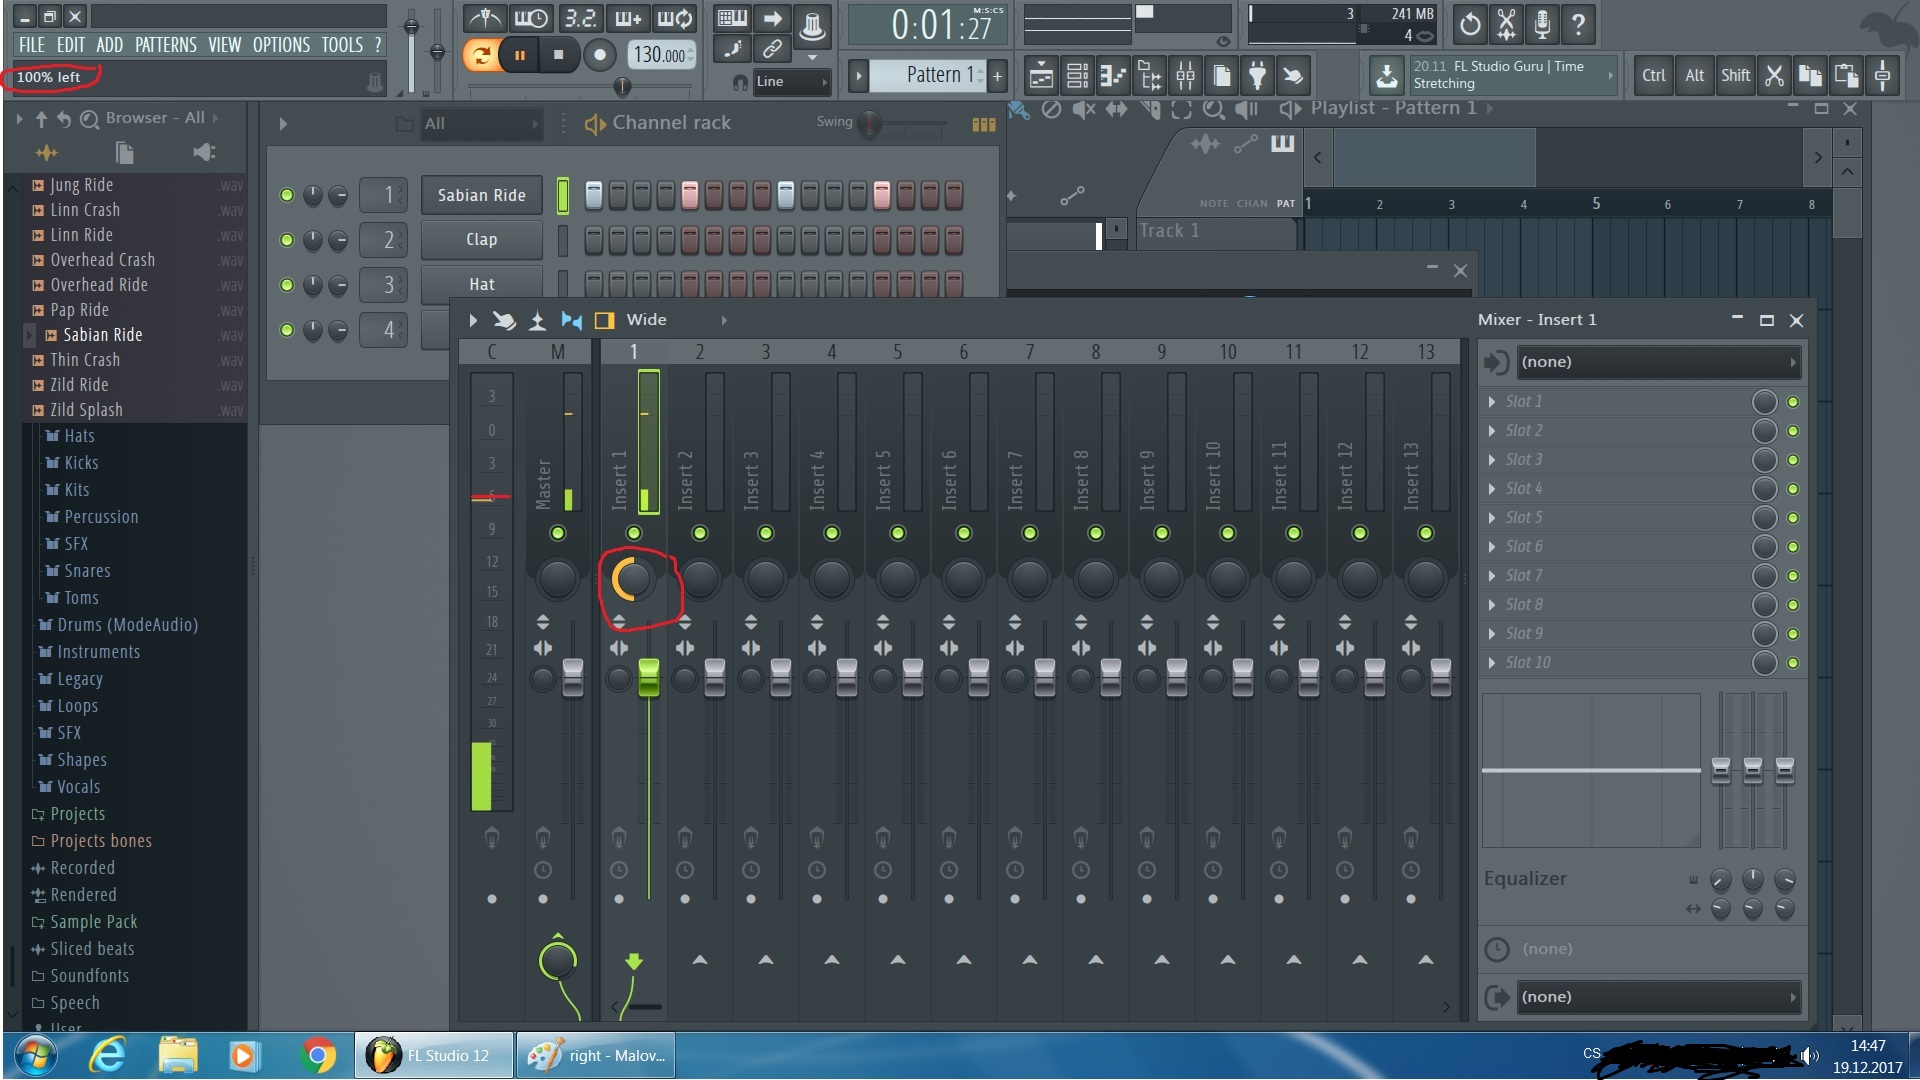Click the stop playback button

coord(558,55)
